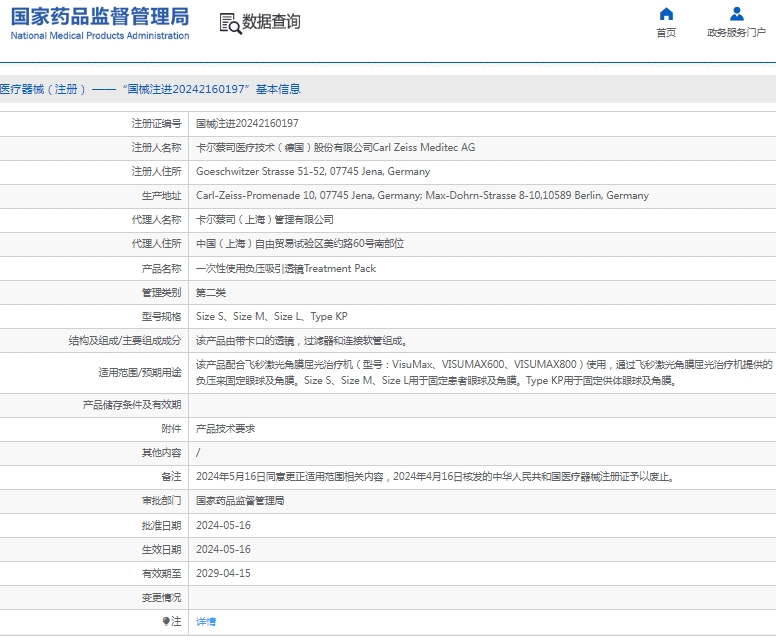This screenshot has height=642, width=776.
Task: Click the 批准日期 label
Action: pyautogui.click(x=161, y=525)
